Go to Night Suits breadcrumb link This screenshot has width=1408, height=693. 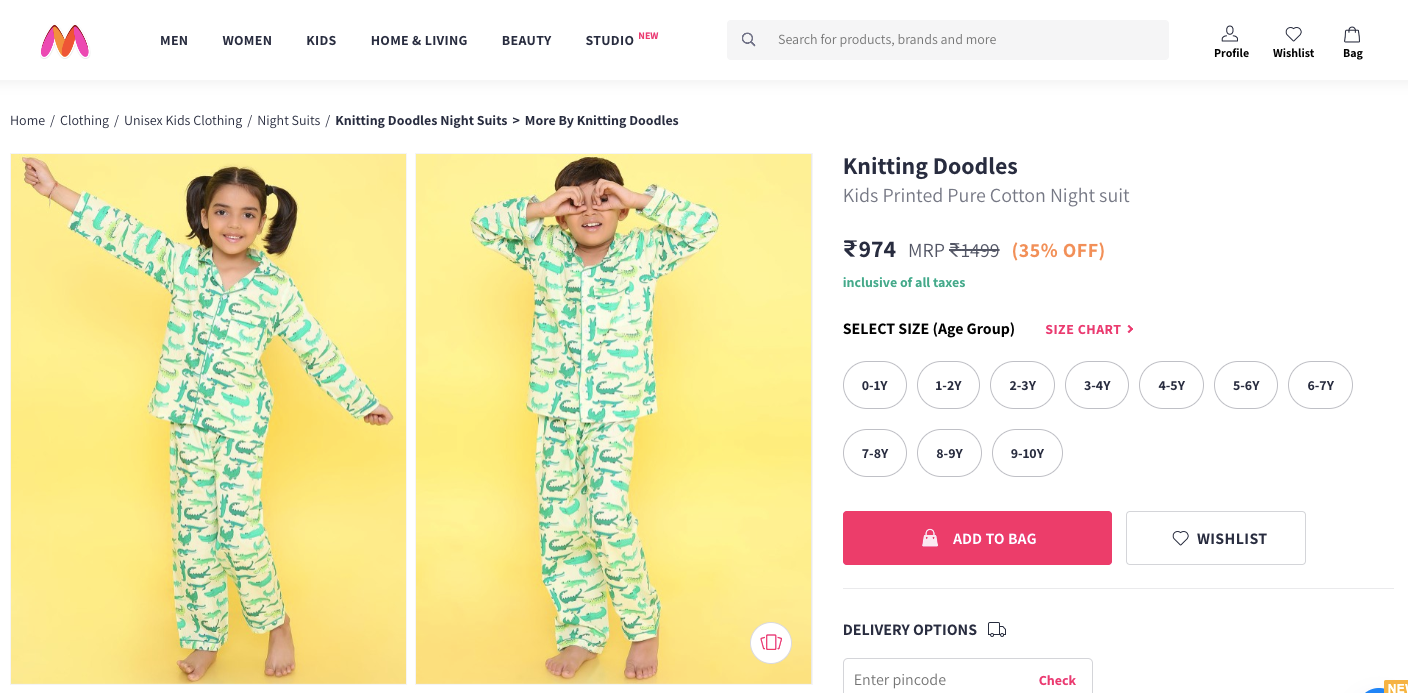click(x=288, y=121)
